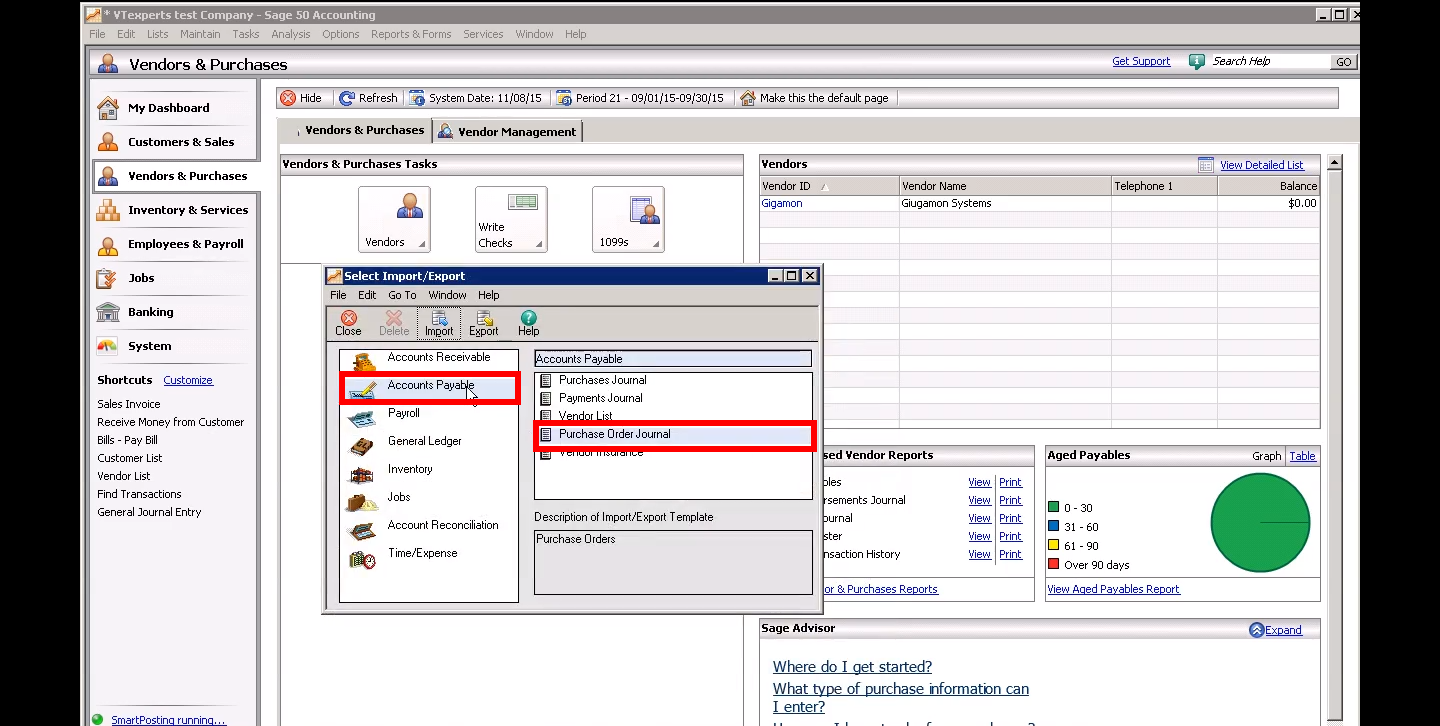Select Account Reconciliation category
This screenshot has height=726, width=1440.
pos(443,525)
